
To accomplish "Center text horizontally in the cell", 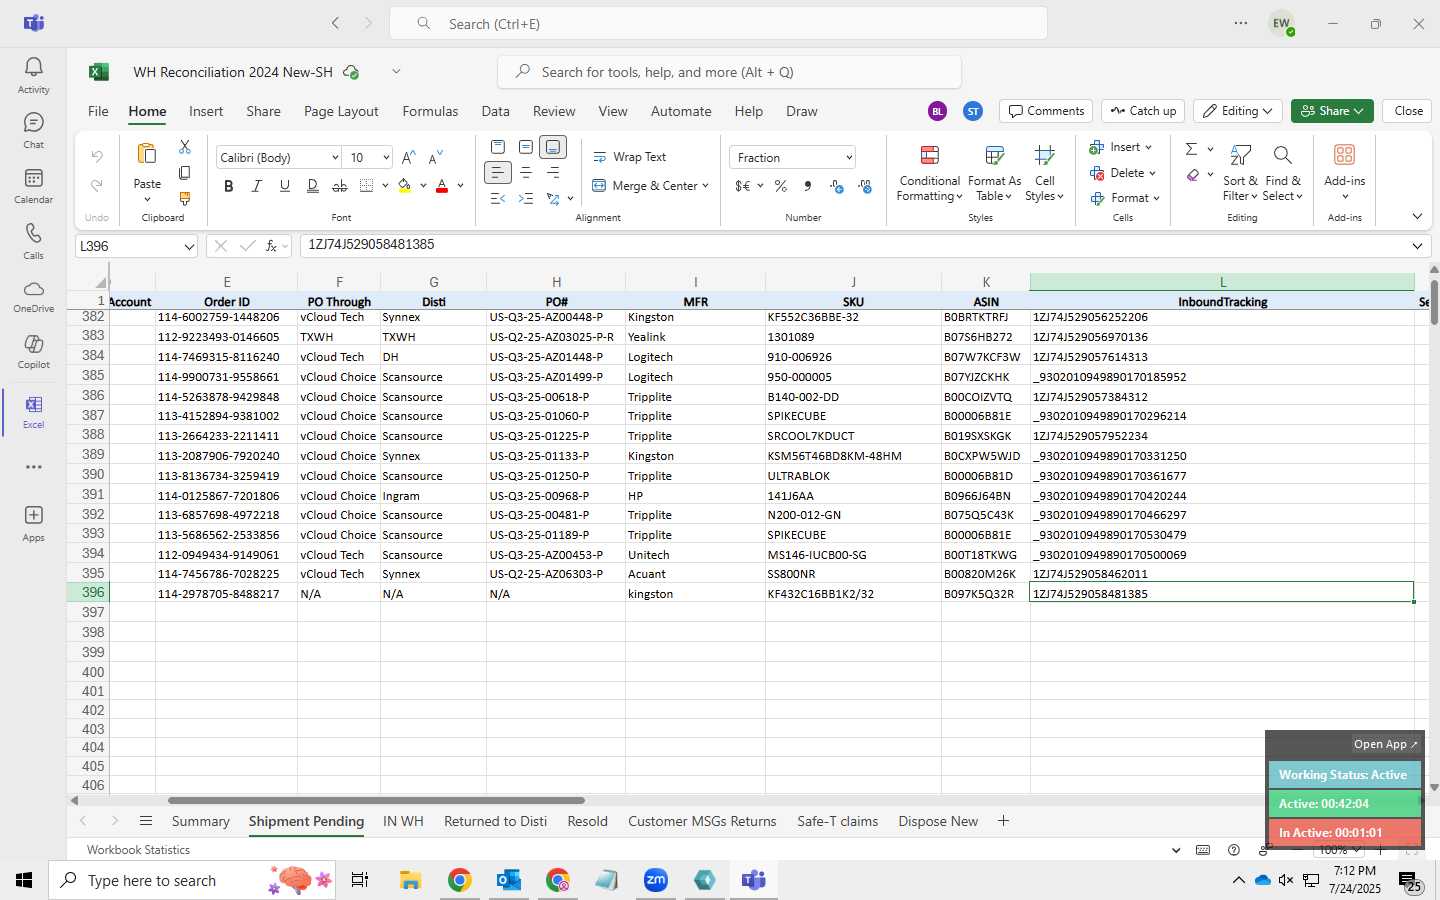I will pyautogui.click(x=525, y=173).
